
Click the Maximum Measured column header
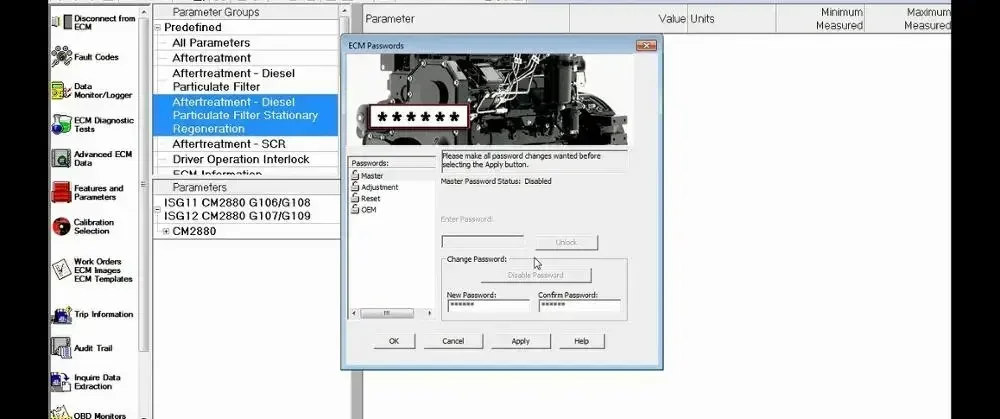pos(908,18)
